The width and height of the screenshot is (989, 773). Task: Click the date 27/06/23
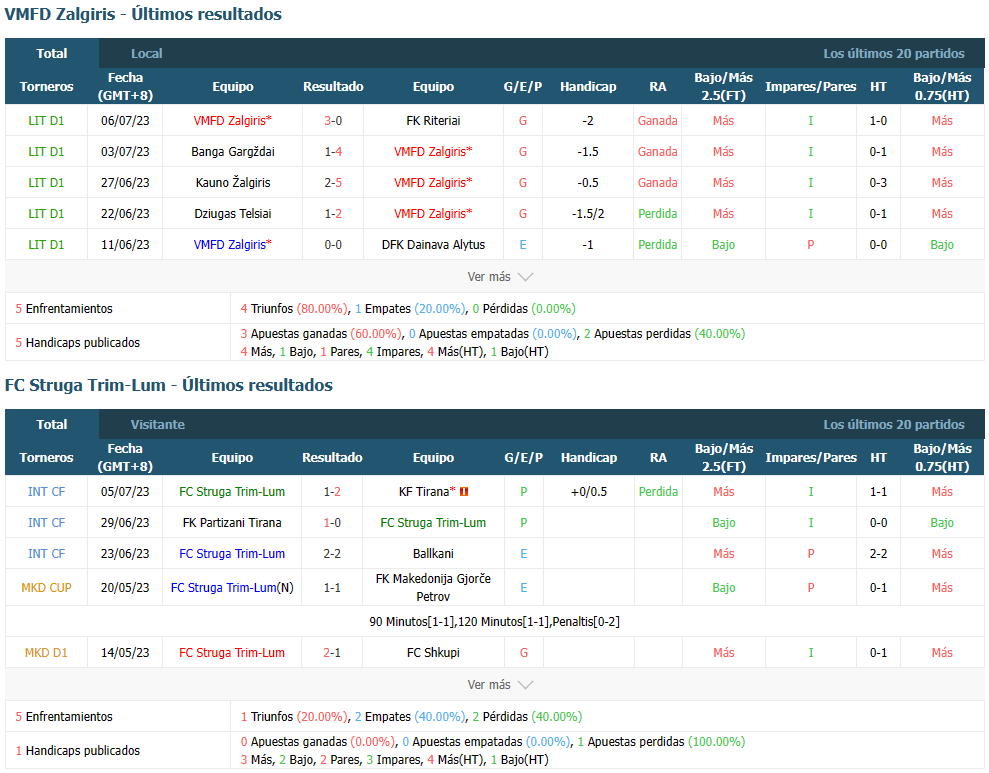(125, 182)
